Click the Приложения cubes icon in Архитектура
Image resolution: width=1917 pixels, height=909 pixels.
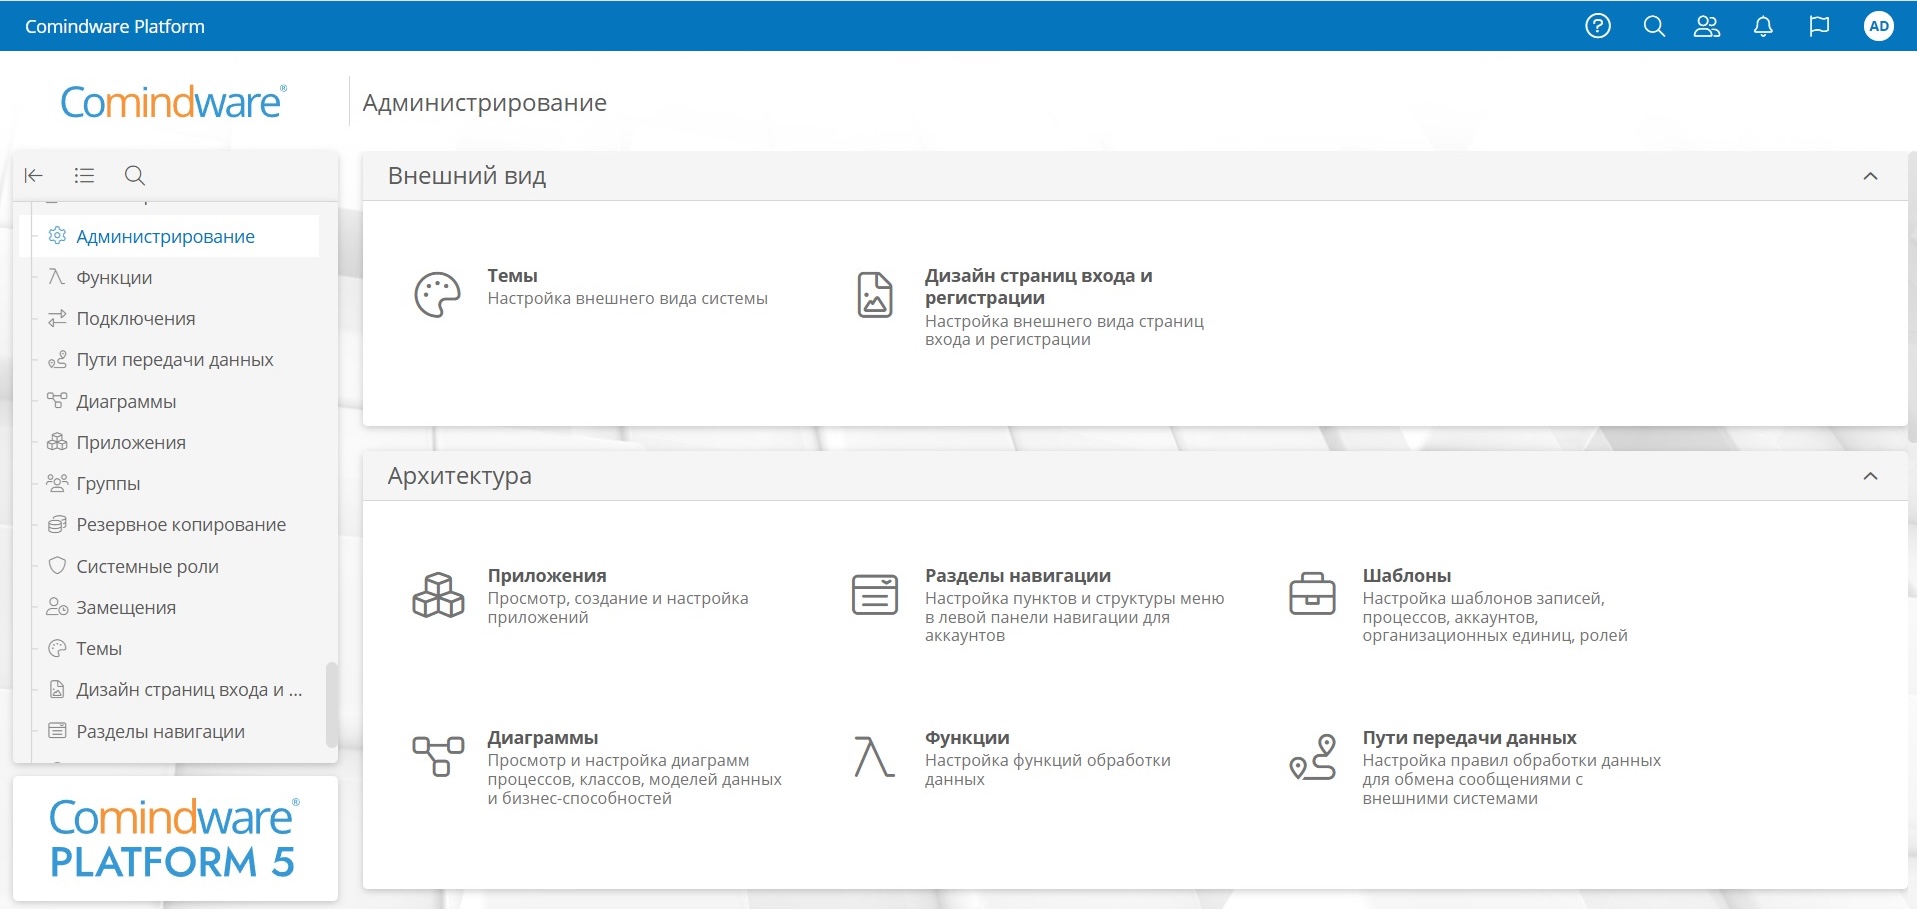438,595
